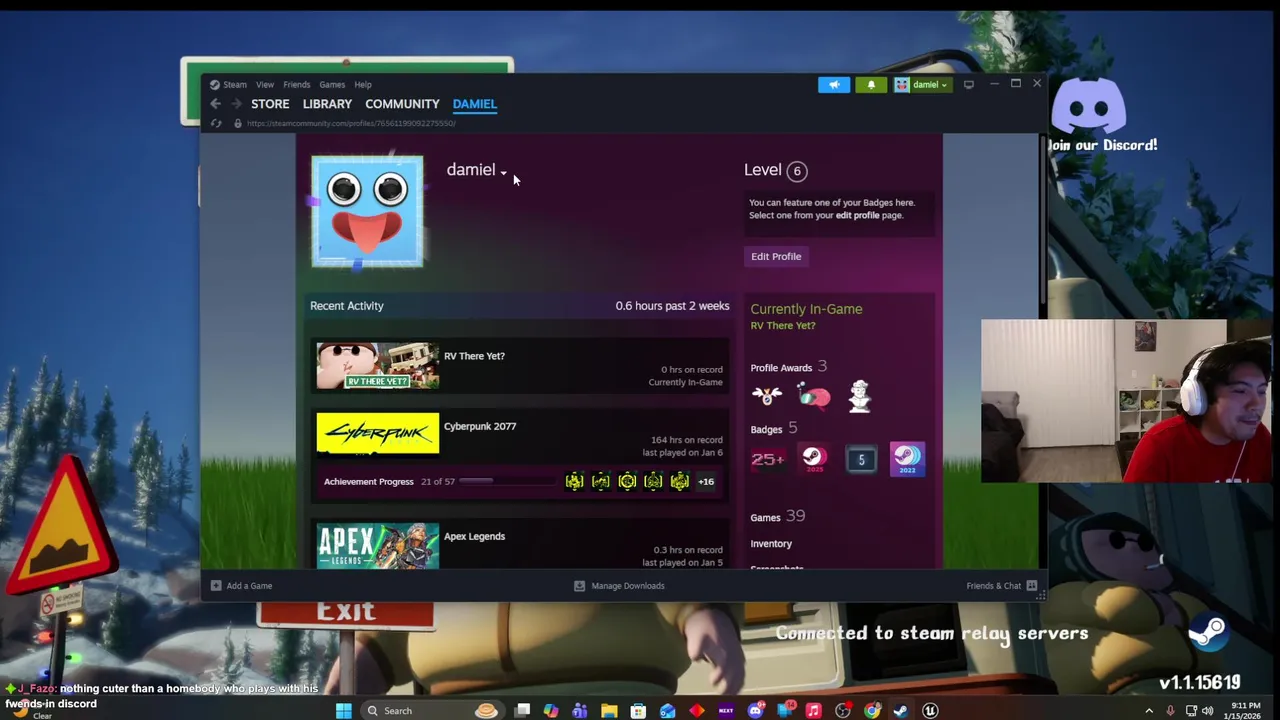1280x720 pixels.
Task: Open the RV There Yet? game thumbnail
Action: 377,366
